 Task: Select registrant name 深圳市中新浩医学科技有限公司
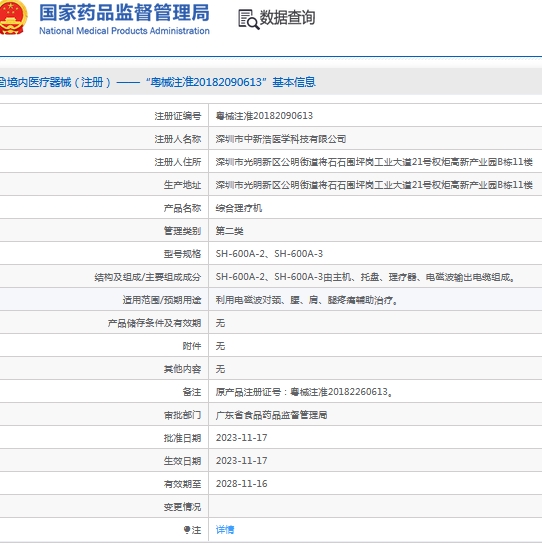click(x=281, y=139)
